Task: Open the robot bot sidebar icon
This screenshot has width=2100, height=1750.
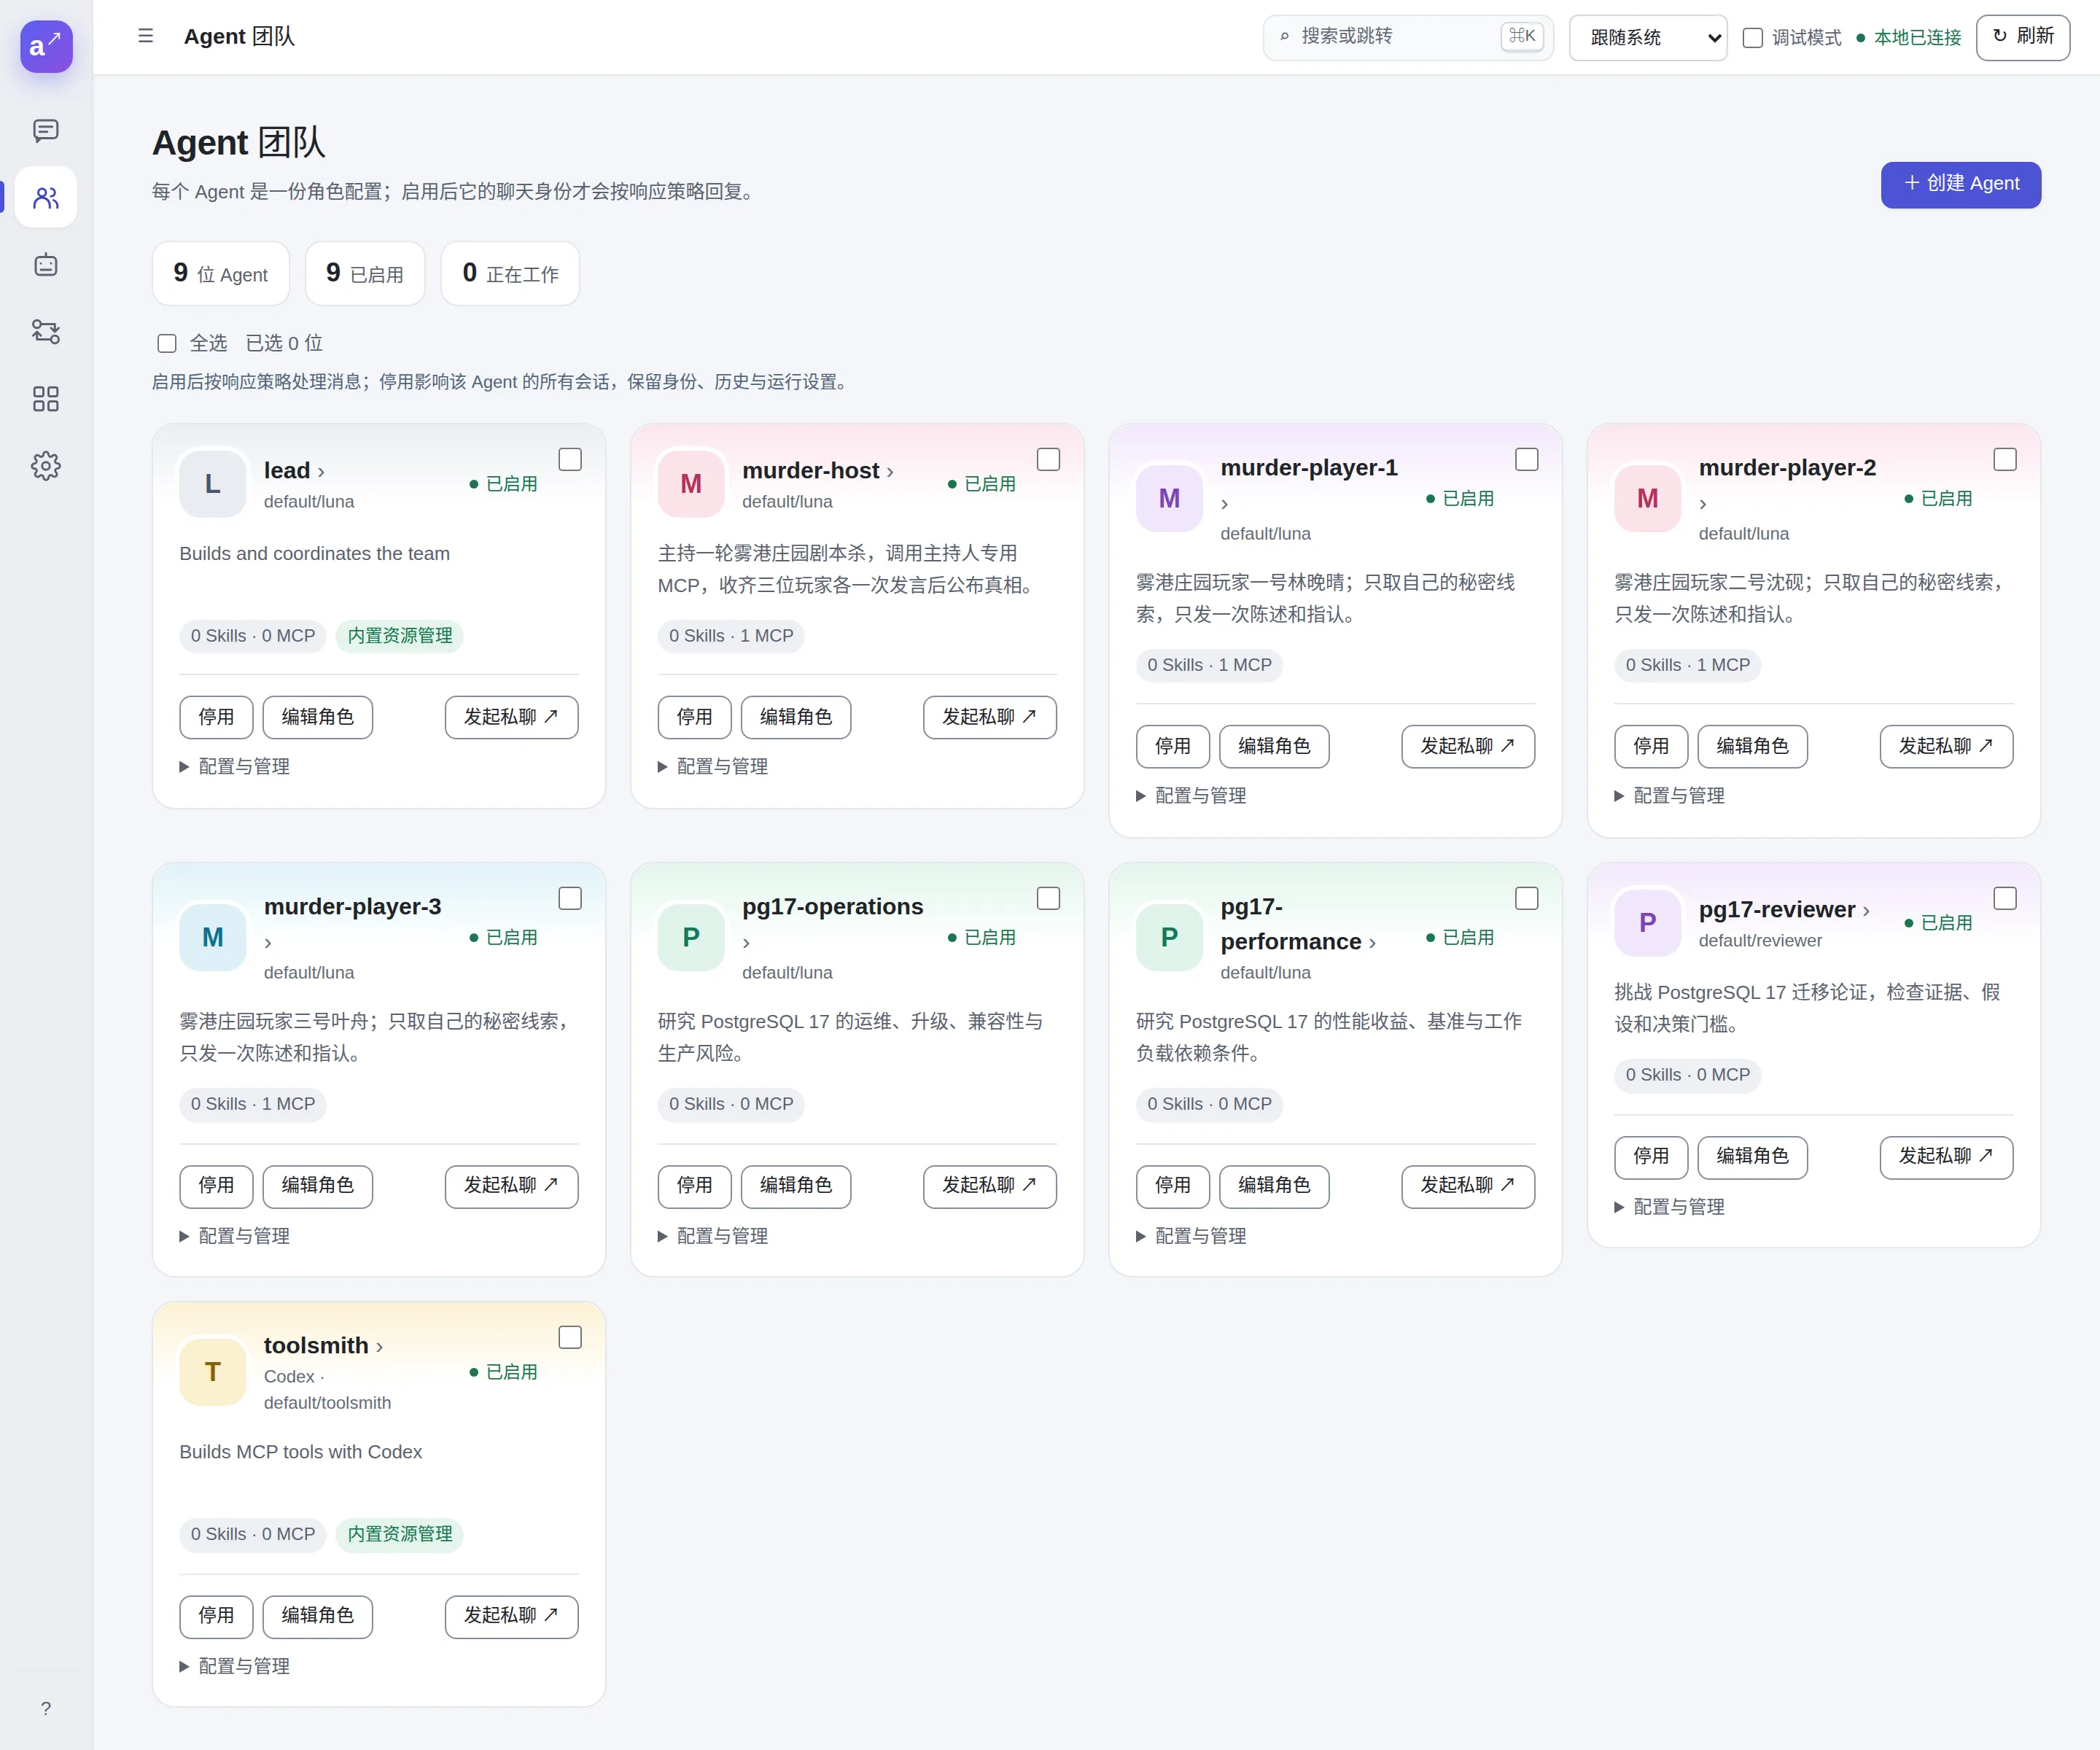Action: [46, 265]
